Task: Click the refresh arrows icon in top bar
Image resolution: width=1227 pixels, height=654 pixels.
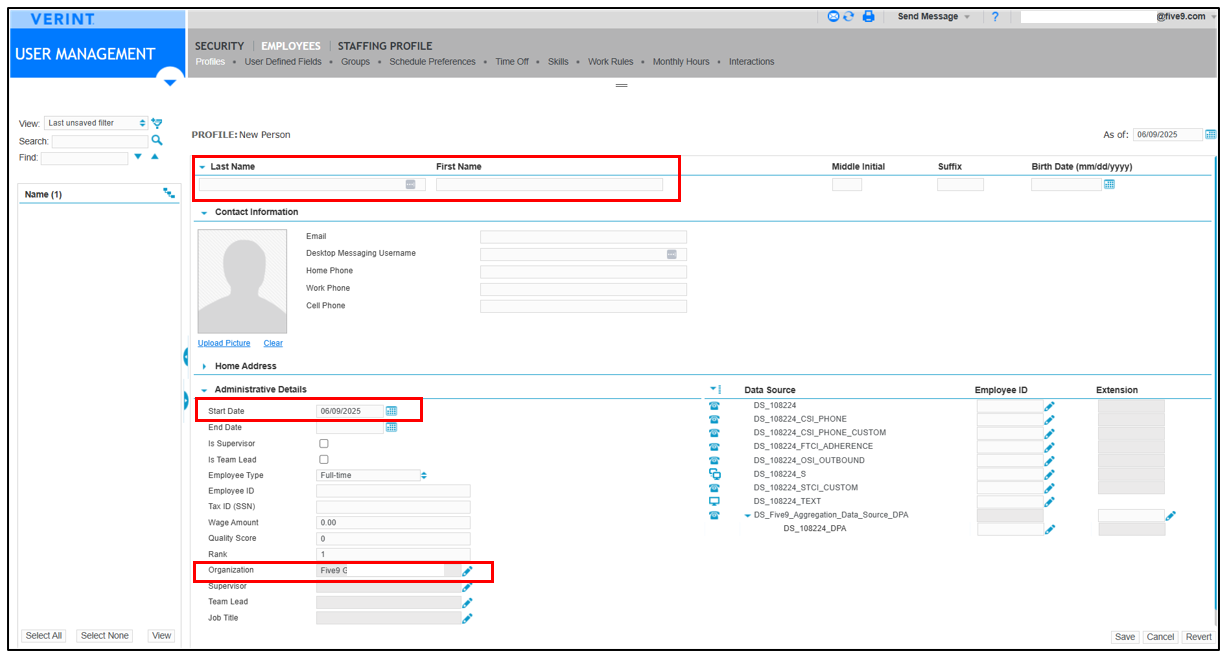Action: (848, 16)
